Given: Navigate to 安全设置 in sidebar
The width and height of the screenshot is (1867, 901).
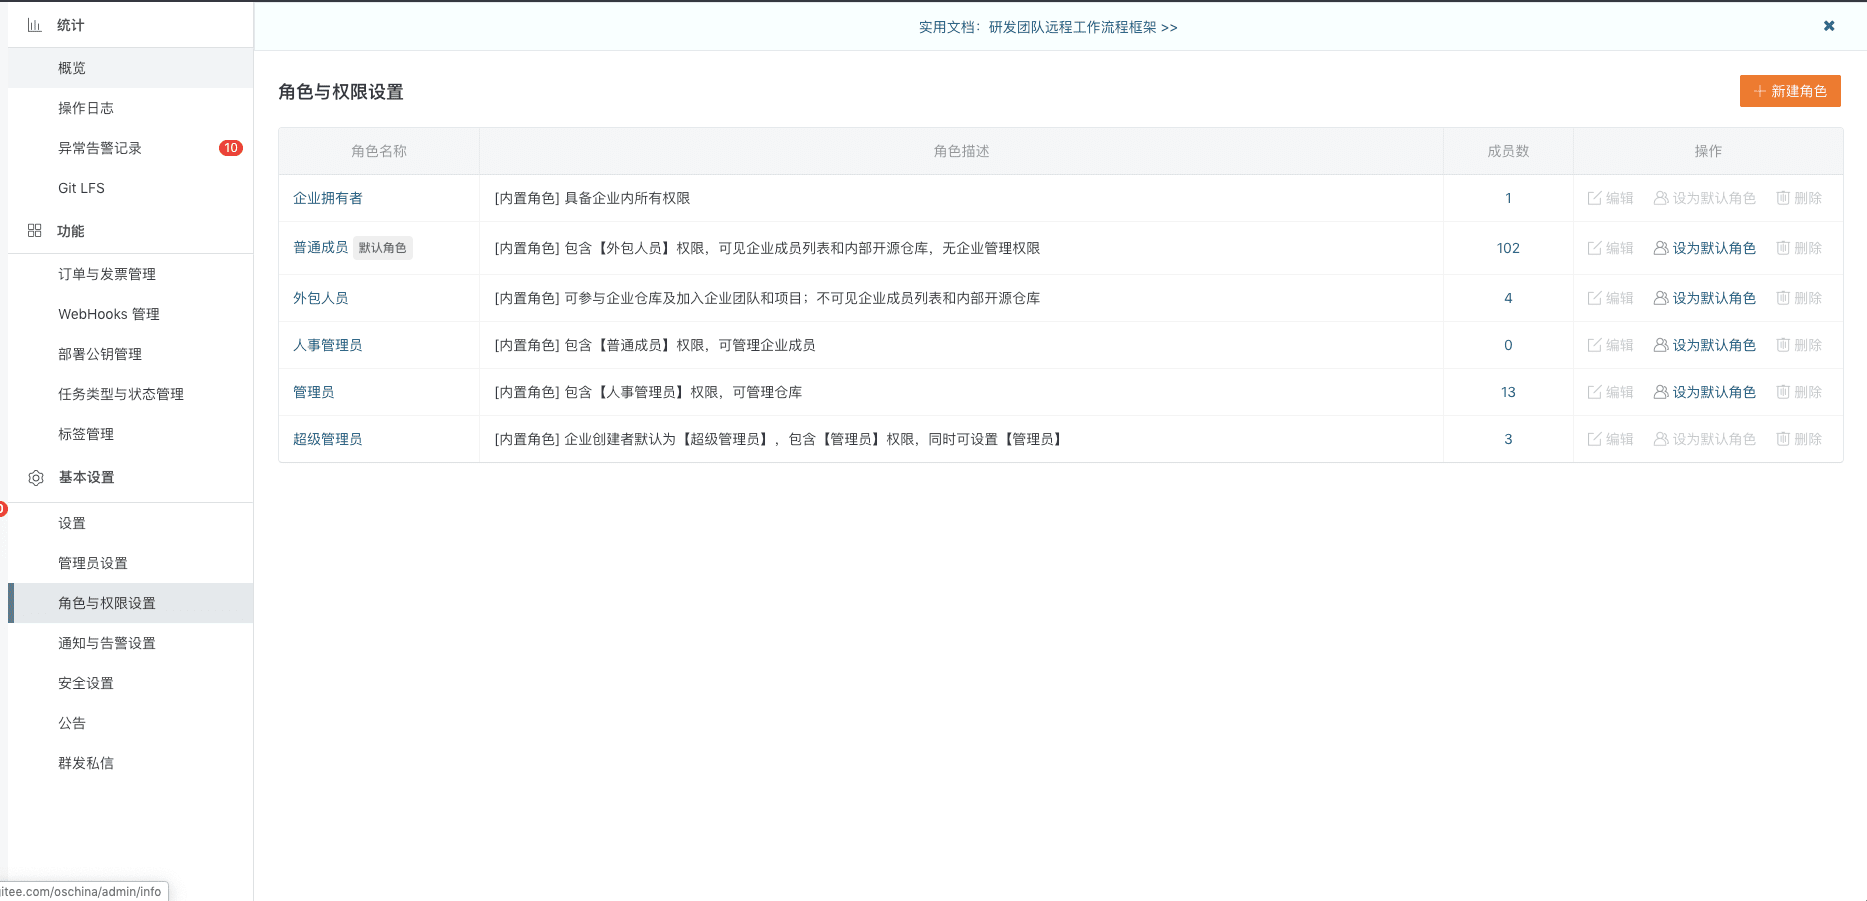Looking at the screenshot, I should point(86,683).
